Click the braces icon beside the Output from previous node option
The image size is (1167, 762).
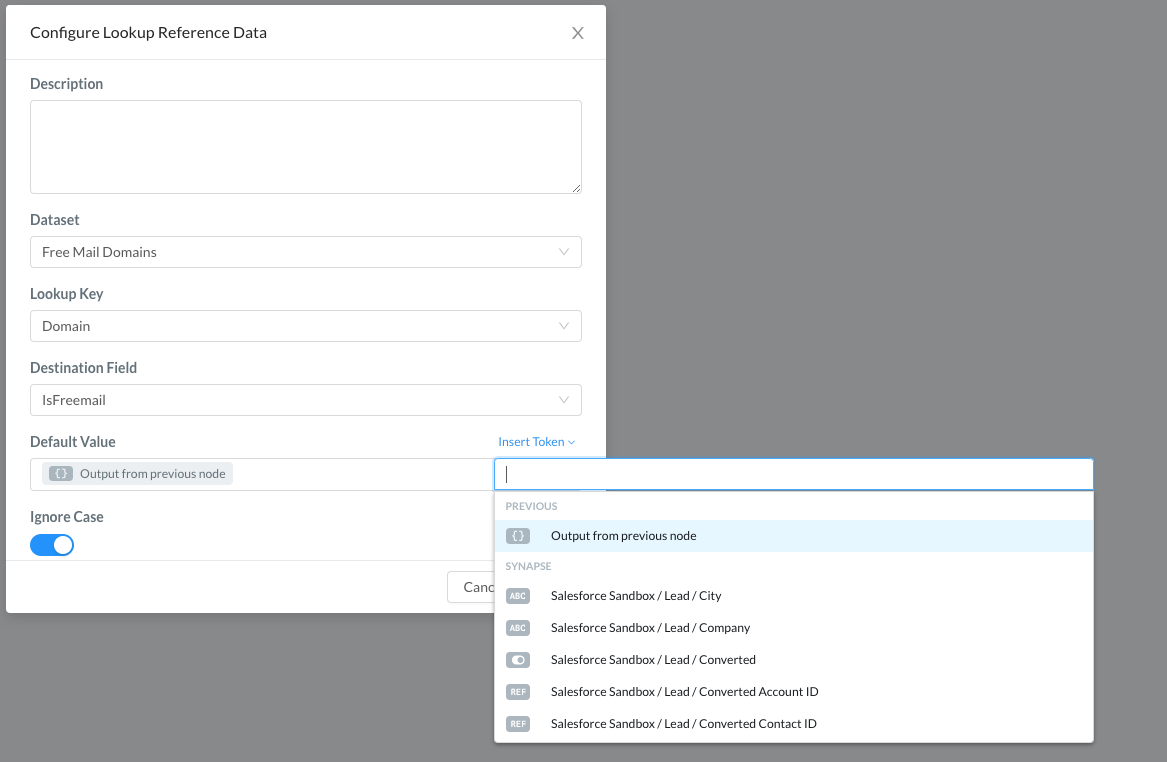pos(518,536)
